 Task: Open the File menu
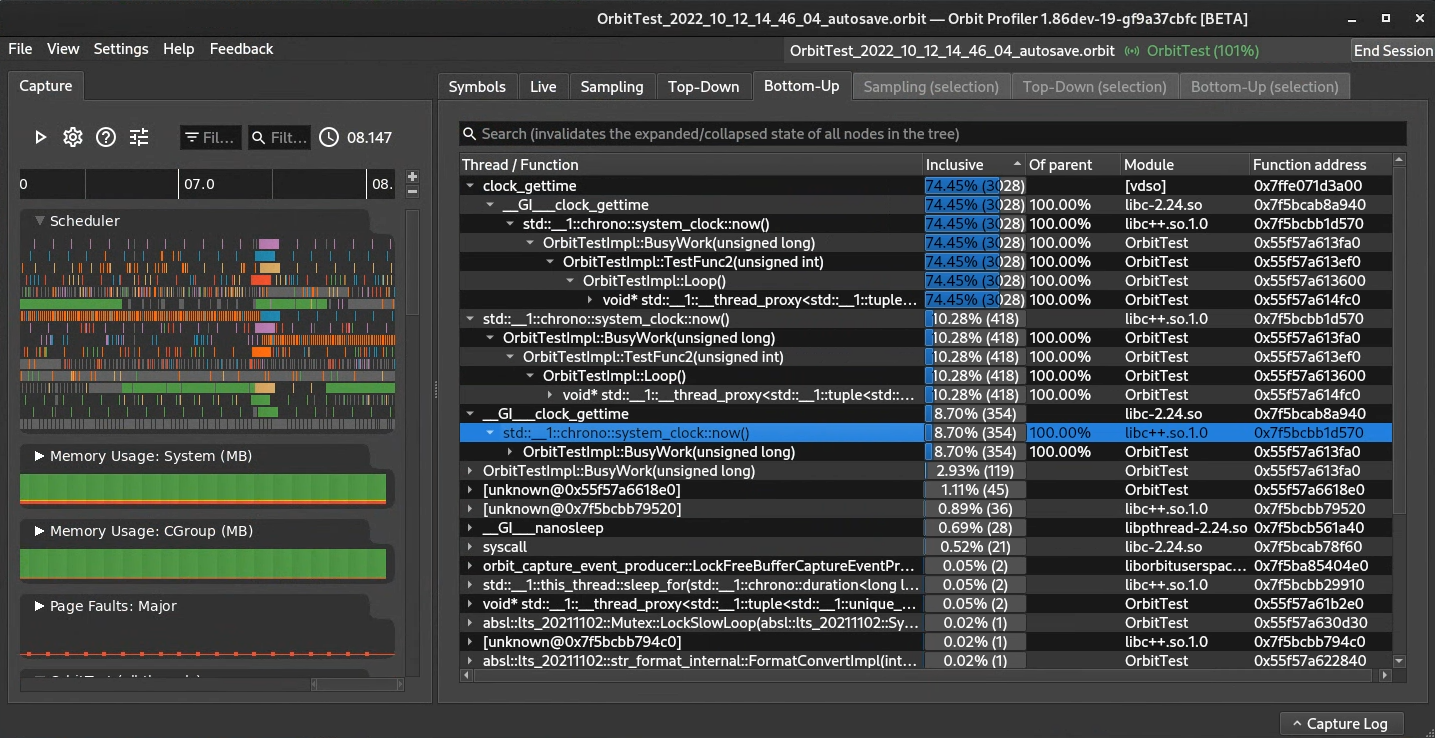(20, 49)
